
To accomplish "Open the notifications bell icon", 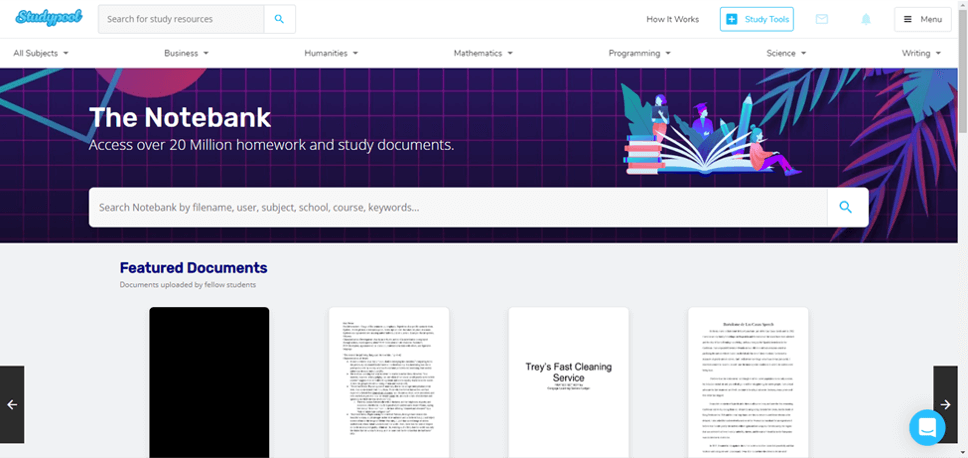I will click(866, 19).
